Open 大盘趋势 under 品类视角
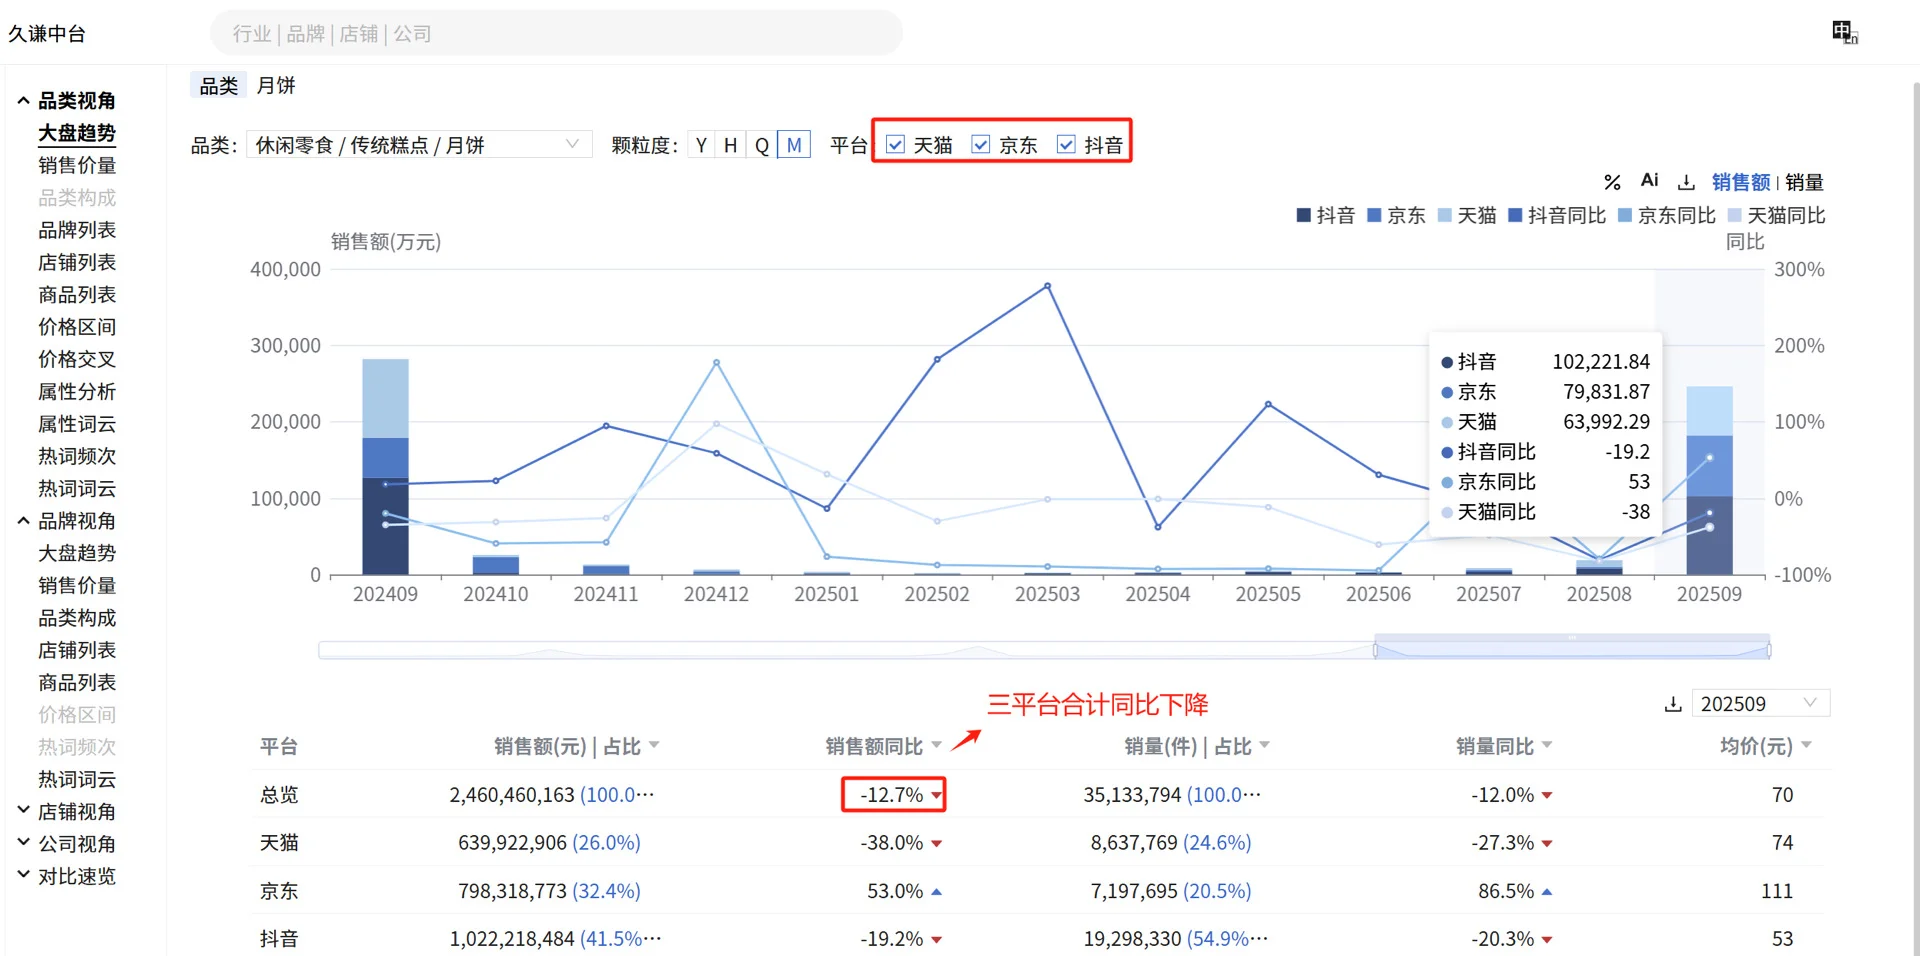The width and height of the screenshot is (1920, 956). pos(77,133)
